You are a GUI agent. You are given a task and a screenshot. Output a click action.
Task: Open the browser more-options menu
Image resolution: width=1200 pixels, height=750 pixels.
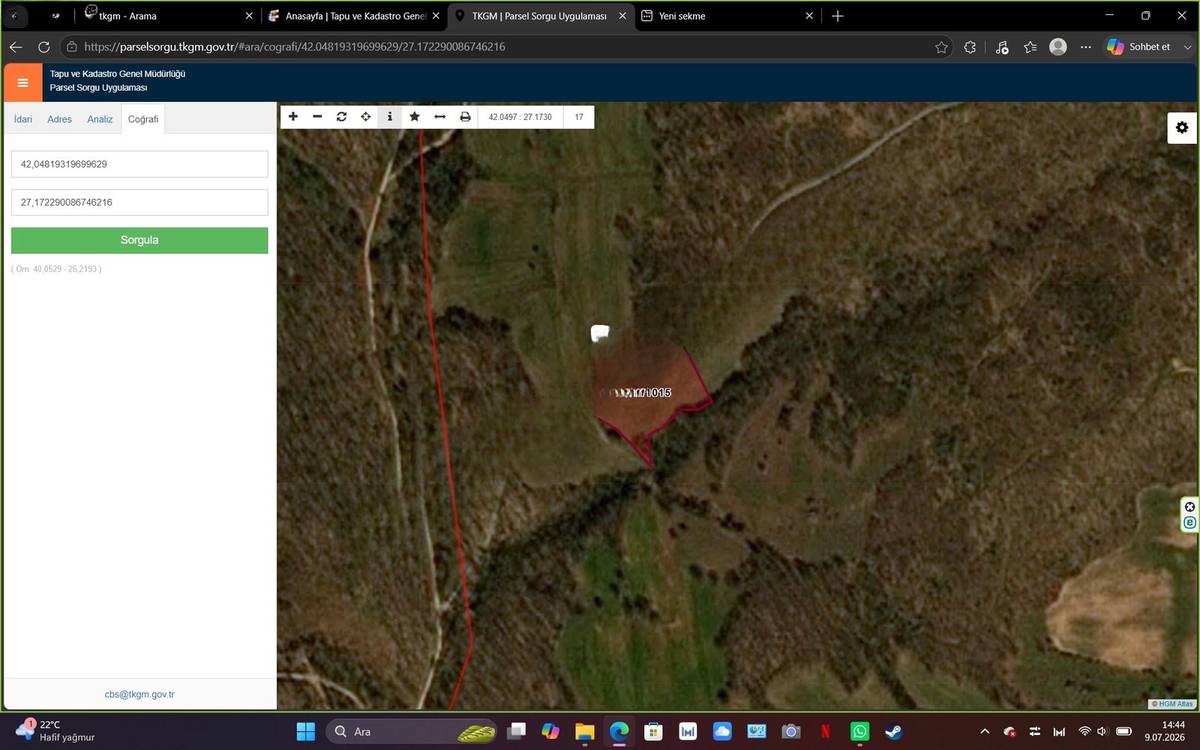tap(1086, 47)
